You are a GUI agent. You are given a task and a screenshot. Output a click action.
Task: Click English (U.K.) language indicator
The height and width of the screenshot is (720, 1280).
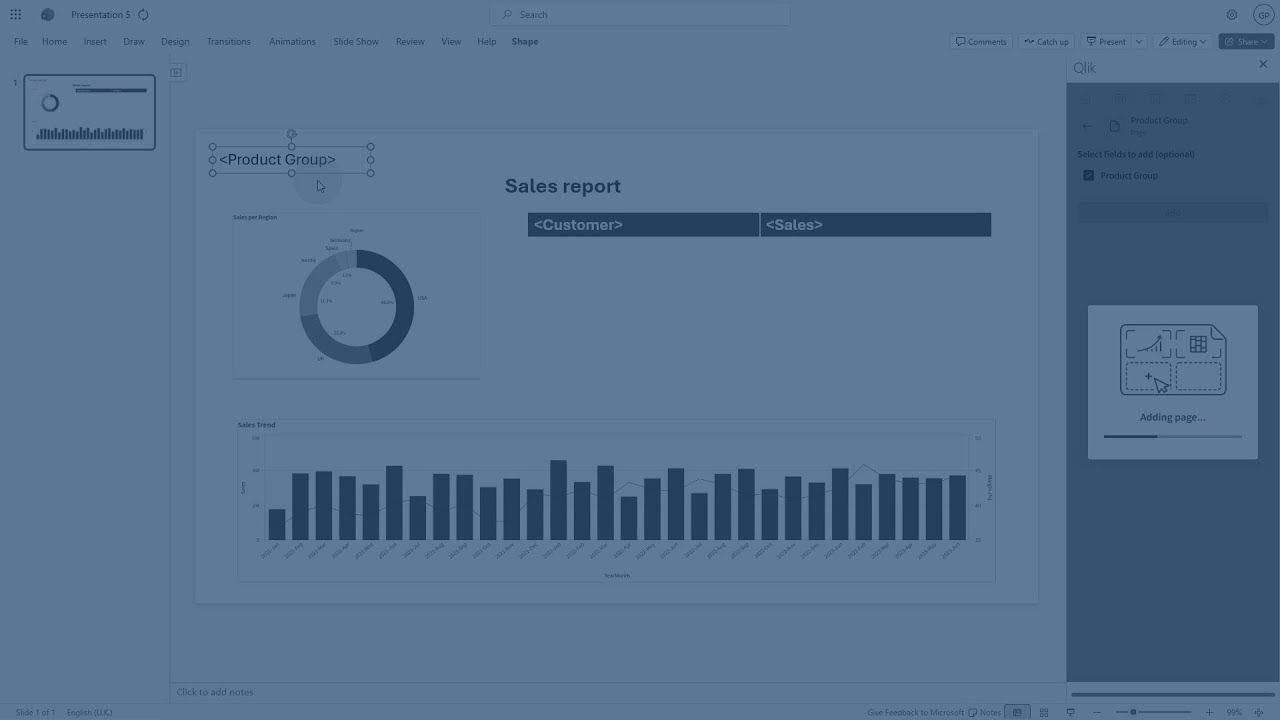[x=90, y=712]
